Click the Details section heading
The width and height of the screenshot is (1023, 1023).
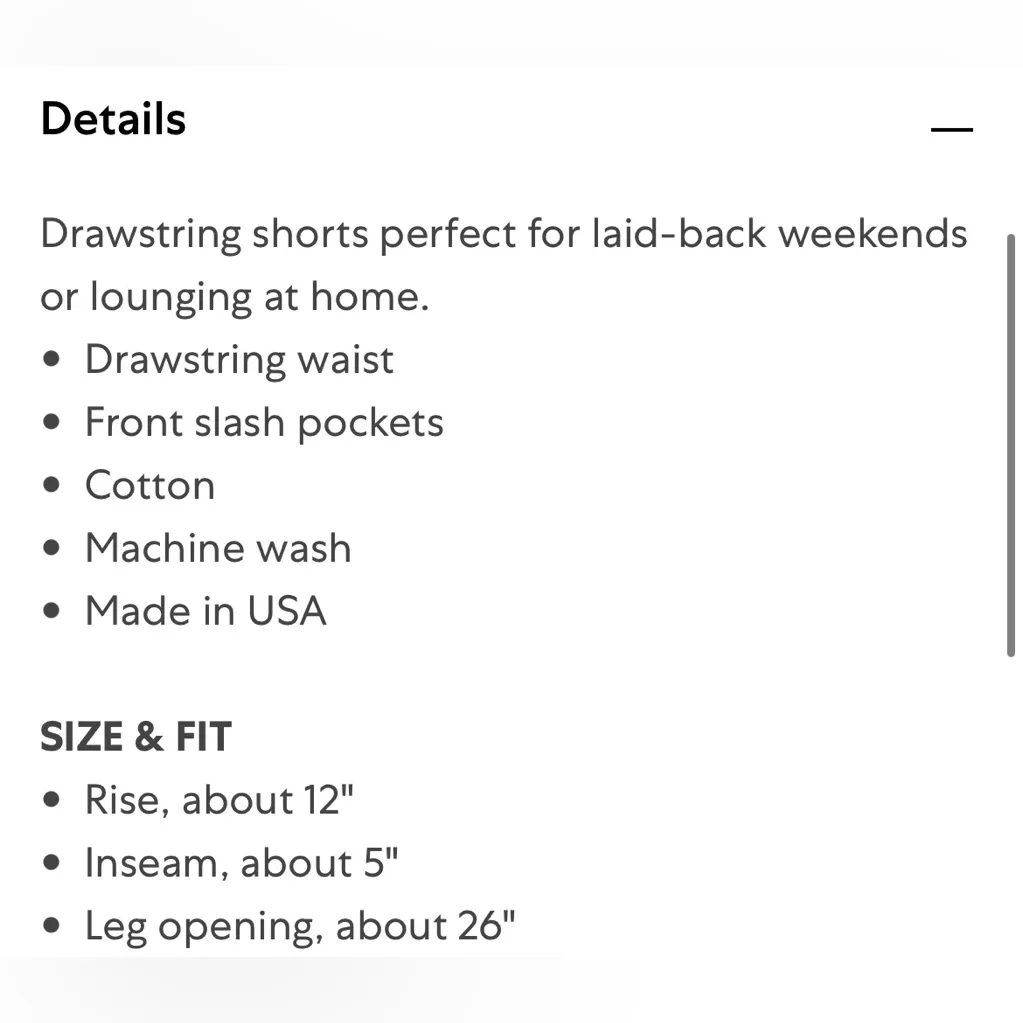click(113, 119)
